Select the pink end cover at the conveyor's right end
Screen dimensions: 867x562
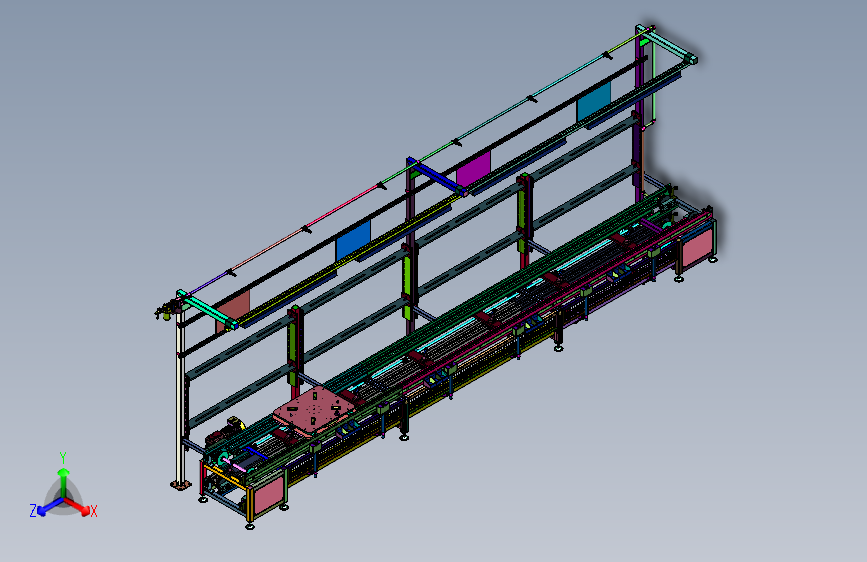pos(697,247)
